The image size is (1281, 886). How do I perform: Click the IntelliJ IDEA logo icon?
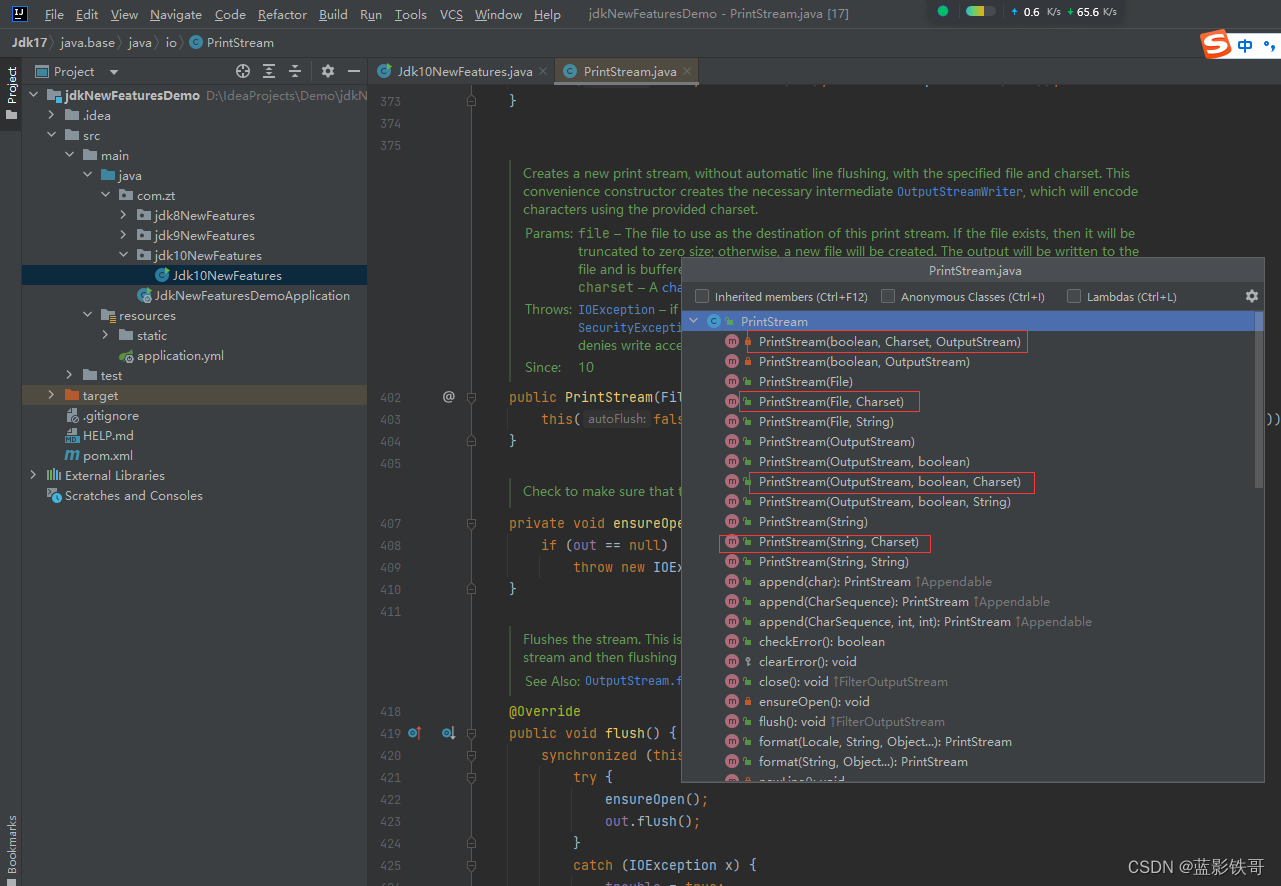[19, 14]
